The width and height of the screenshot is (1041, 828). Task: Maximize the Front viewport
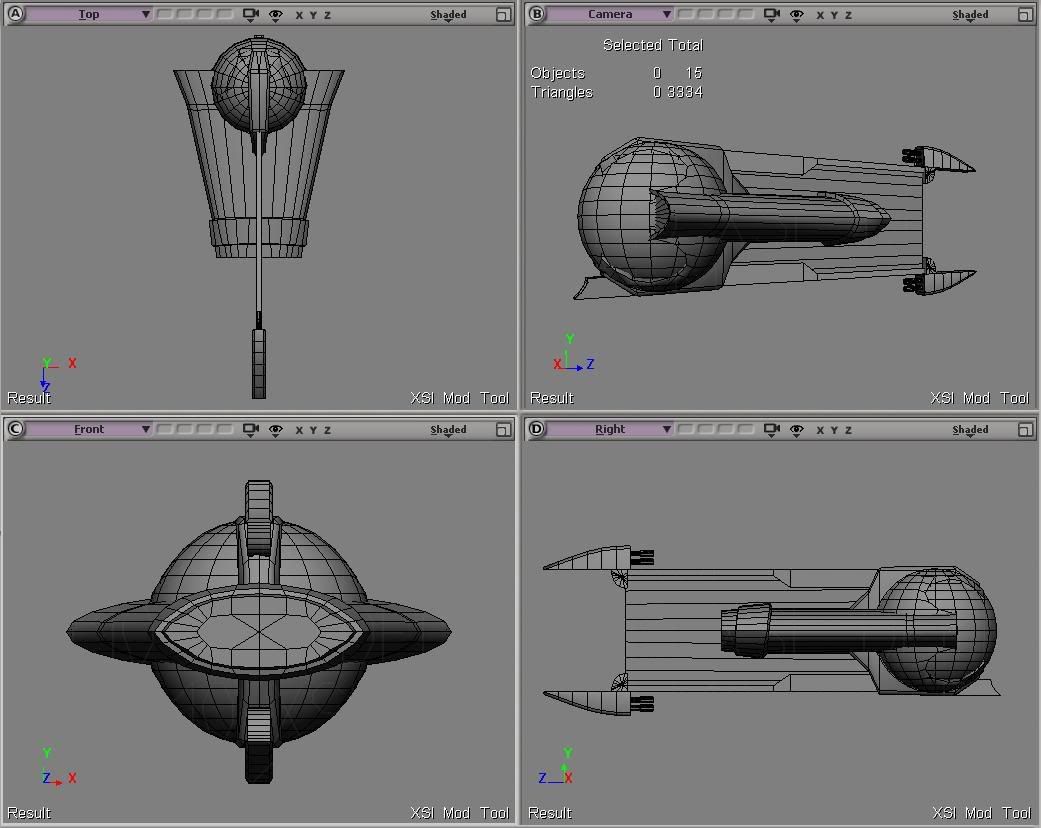click(x=503, y=430)
